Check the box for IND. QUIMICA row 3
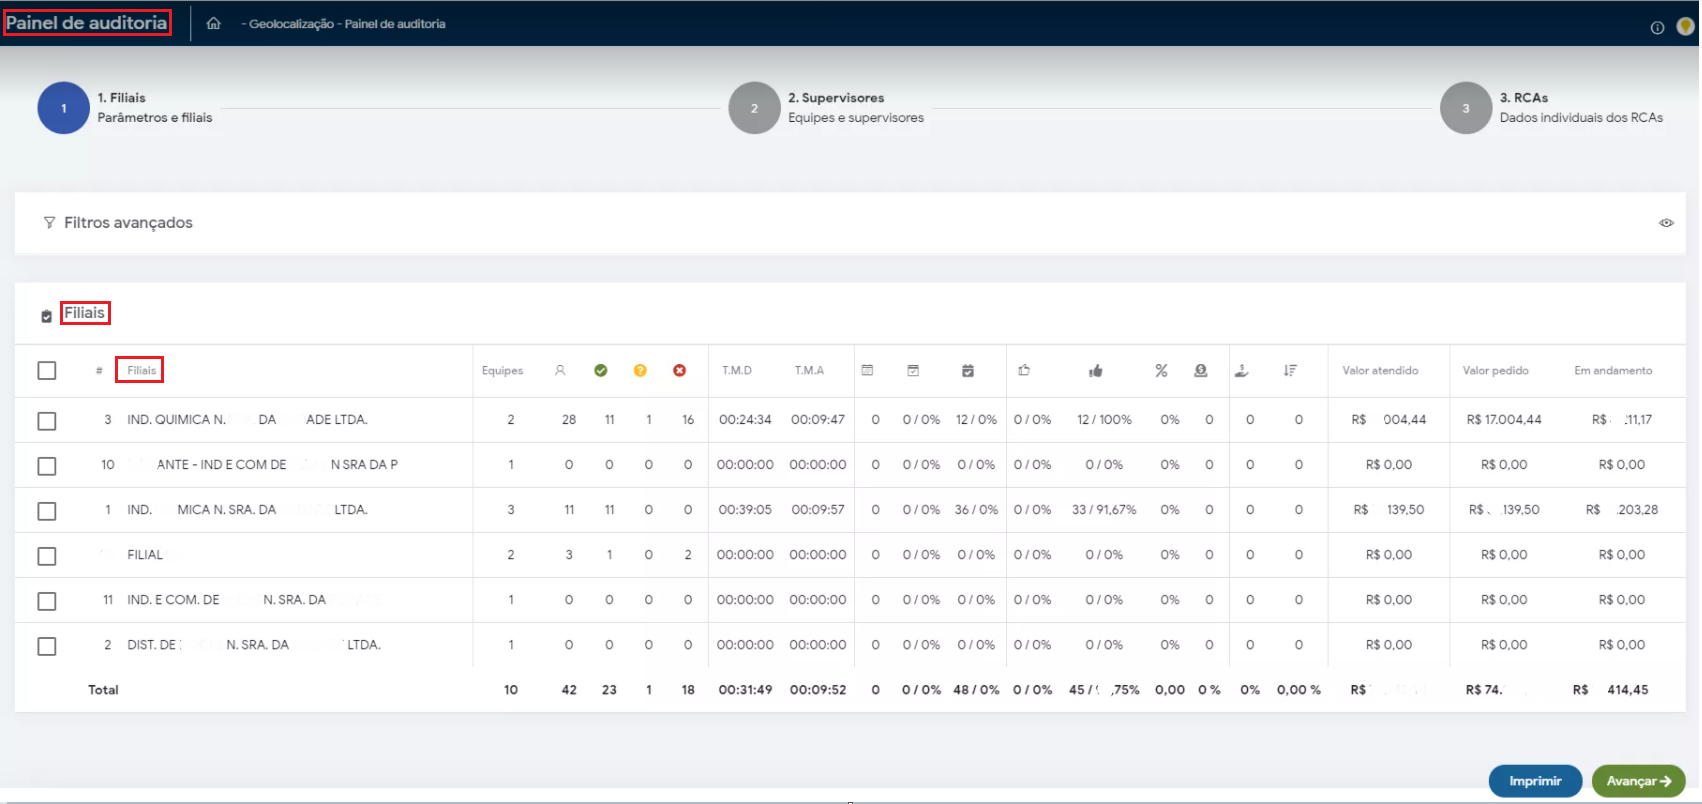Screen dimensions: 1702x804 click(47, 421)
